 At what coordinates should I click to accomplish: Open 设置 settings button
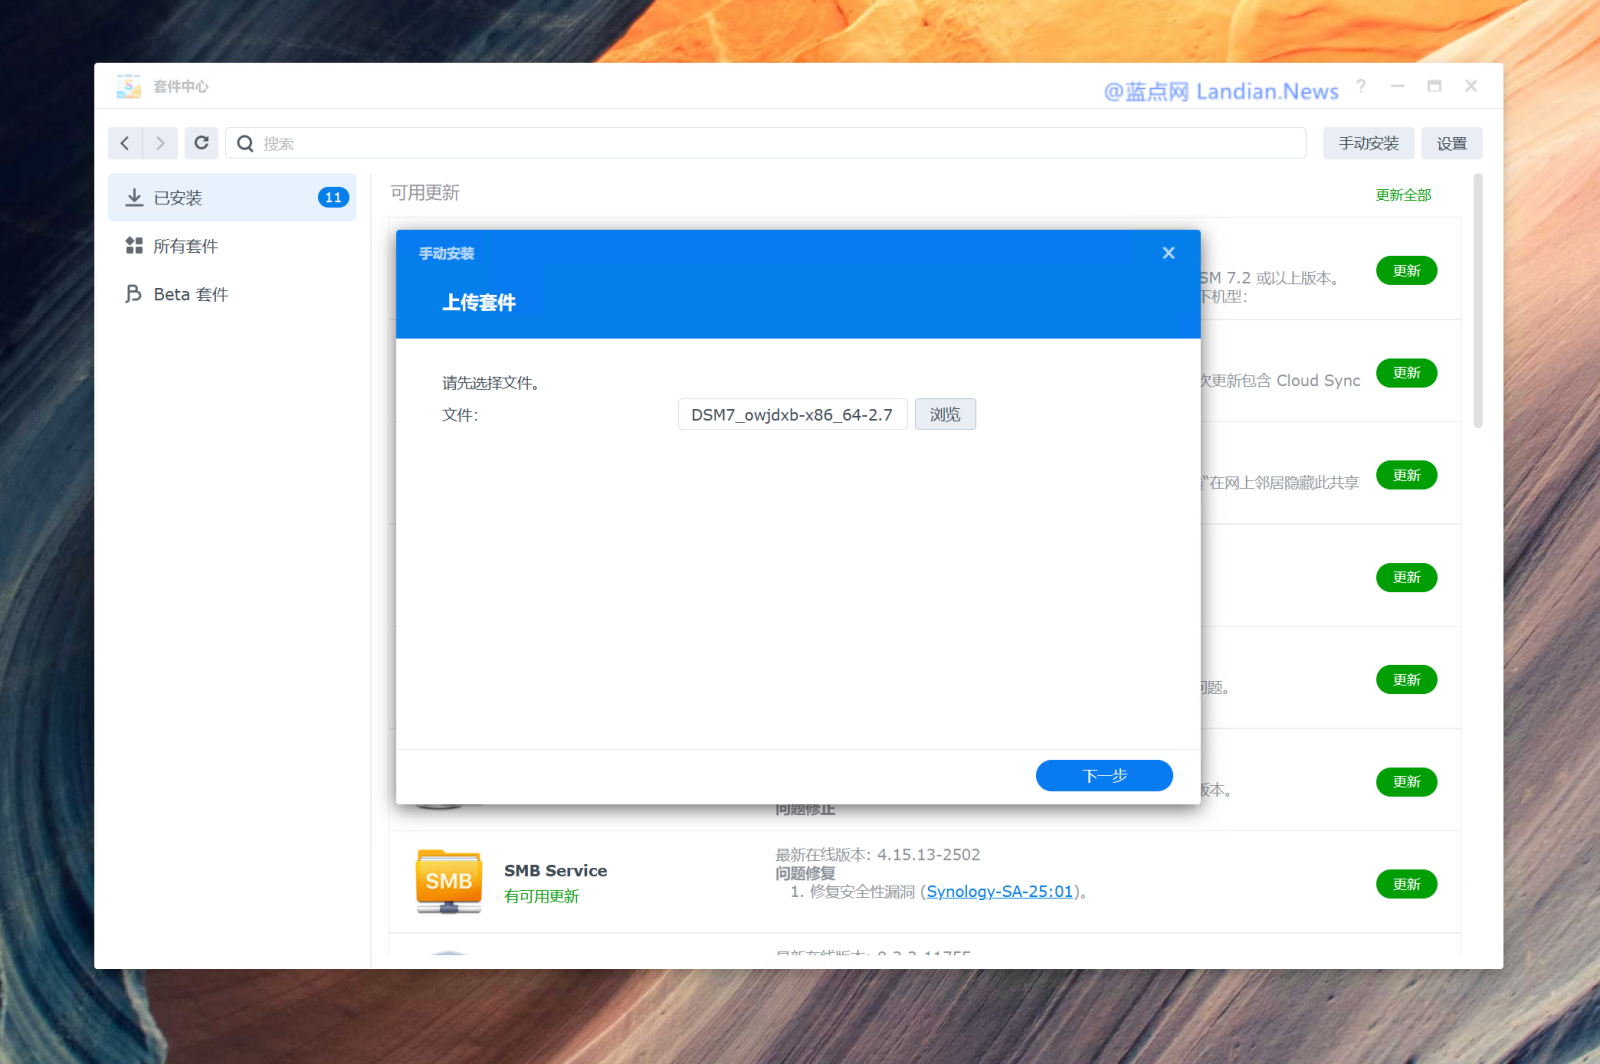point(1451,143)
